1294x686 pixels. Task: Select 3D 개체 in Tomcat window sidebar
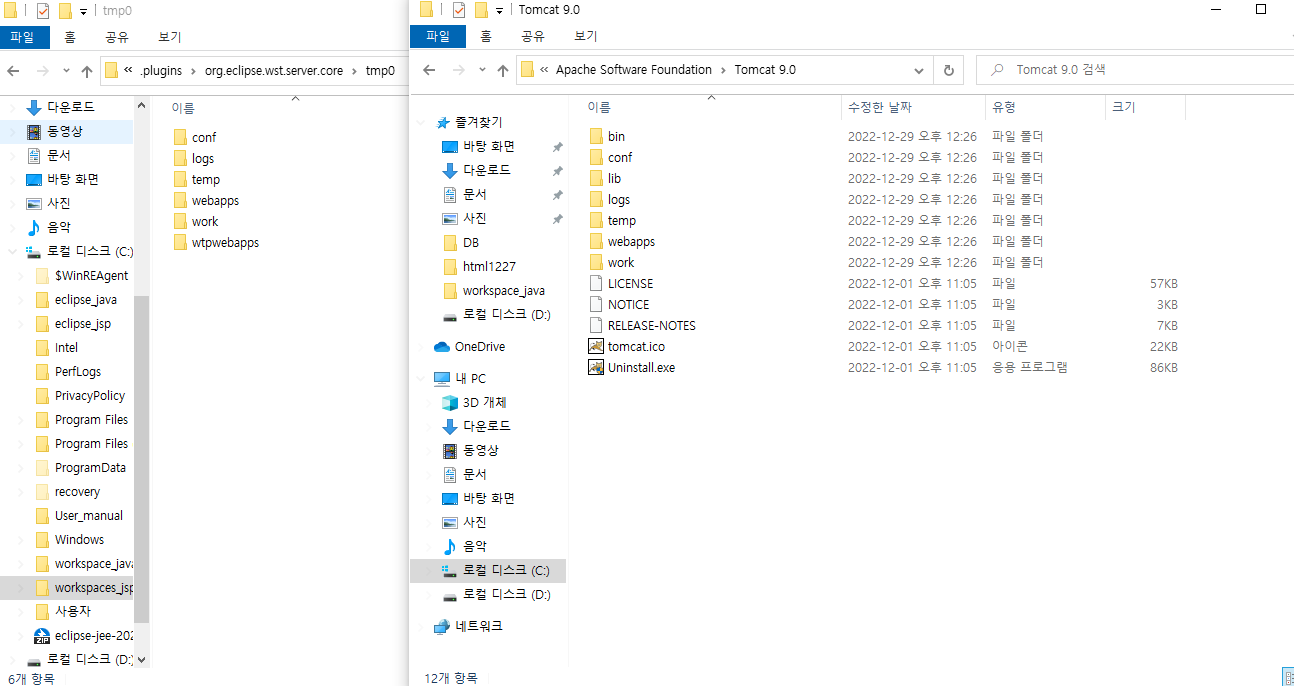click(484, 402)
